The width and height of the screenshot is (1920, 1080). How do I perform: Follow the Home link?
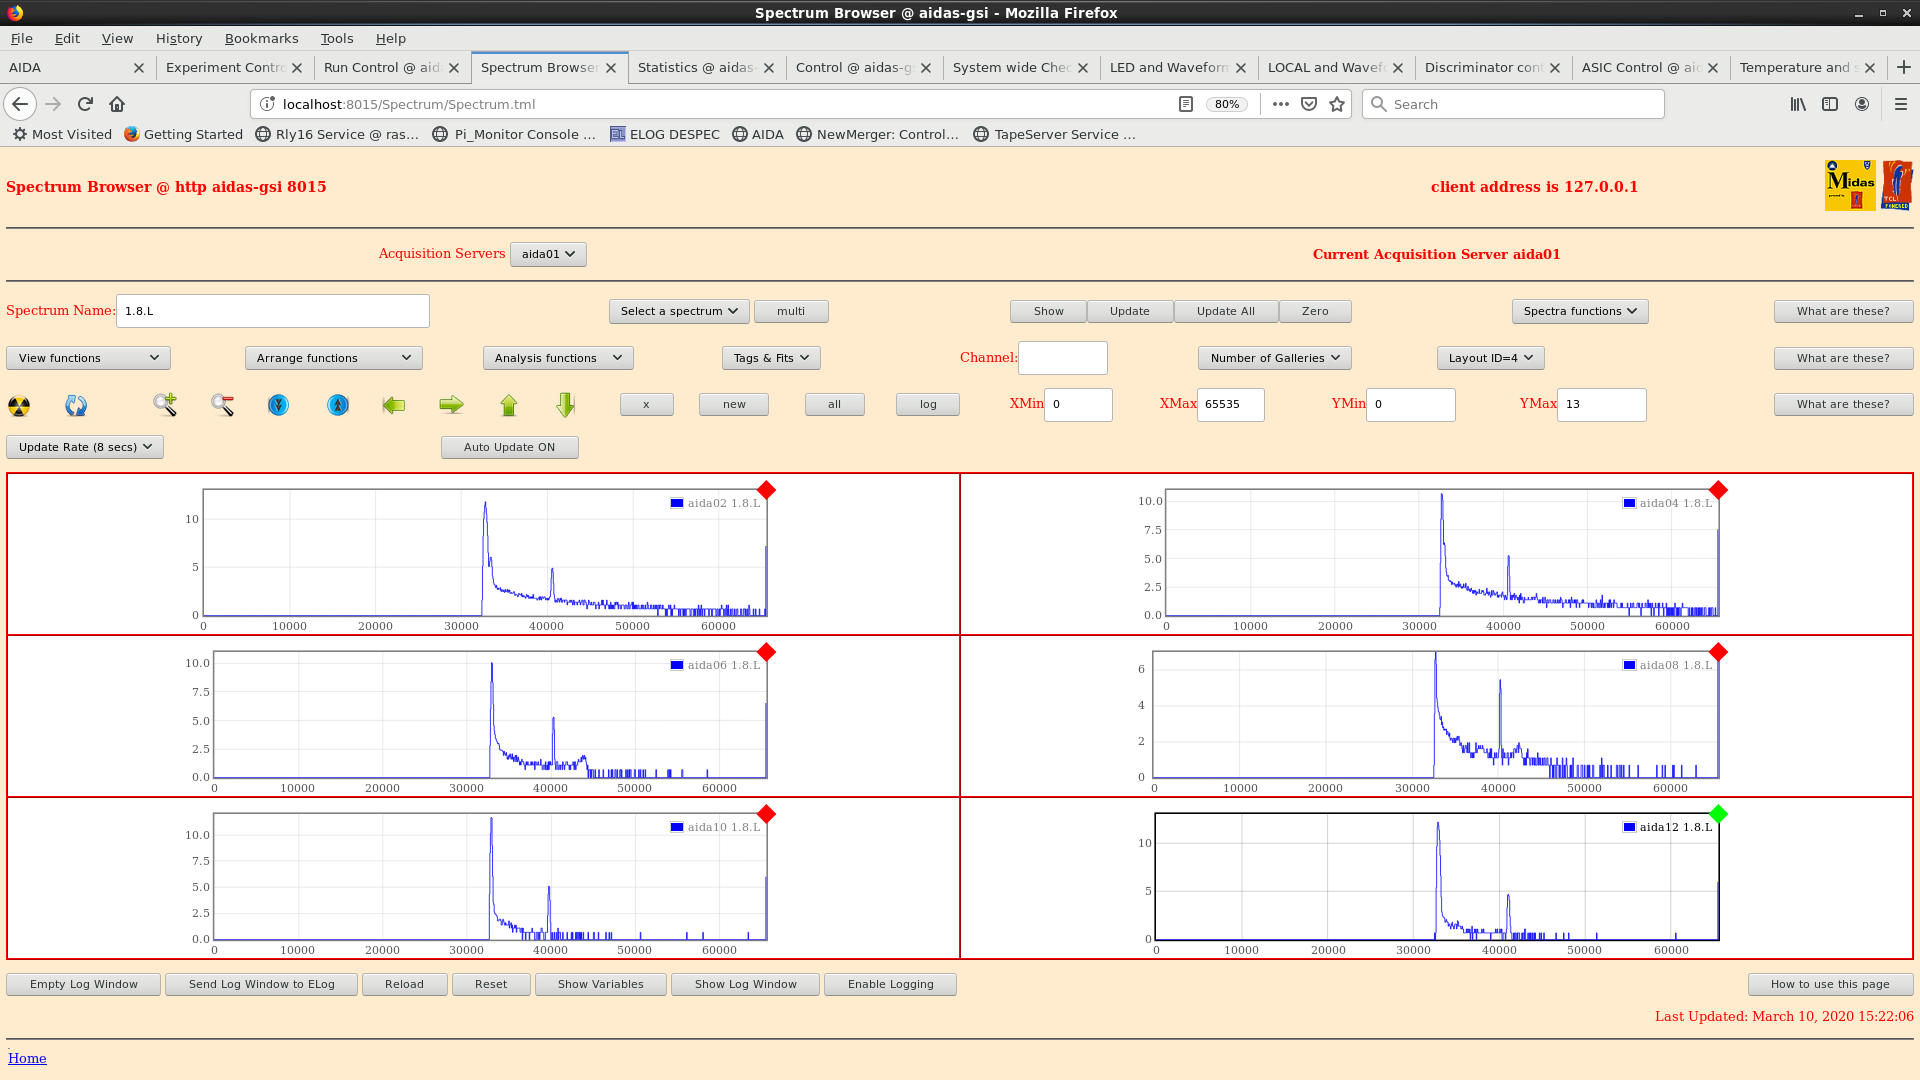pos(27,1058)
